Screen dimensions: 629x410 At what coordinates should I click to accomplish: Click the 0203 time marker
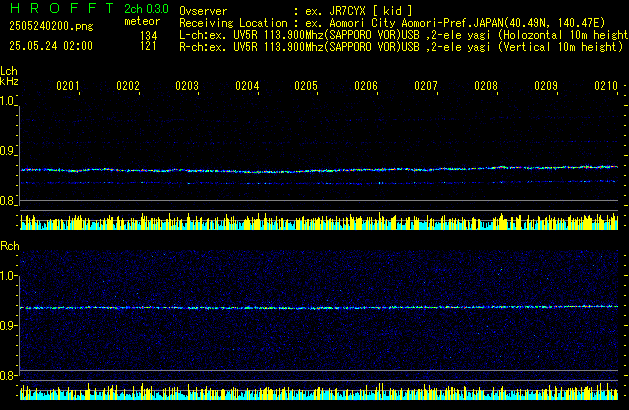click(187, 86)
